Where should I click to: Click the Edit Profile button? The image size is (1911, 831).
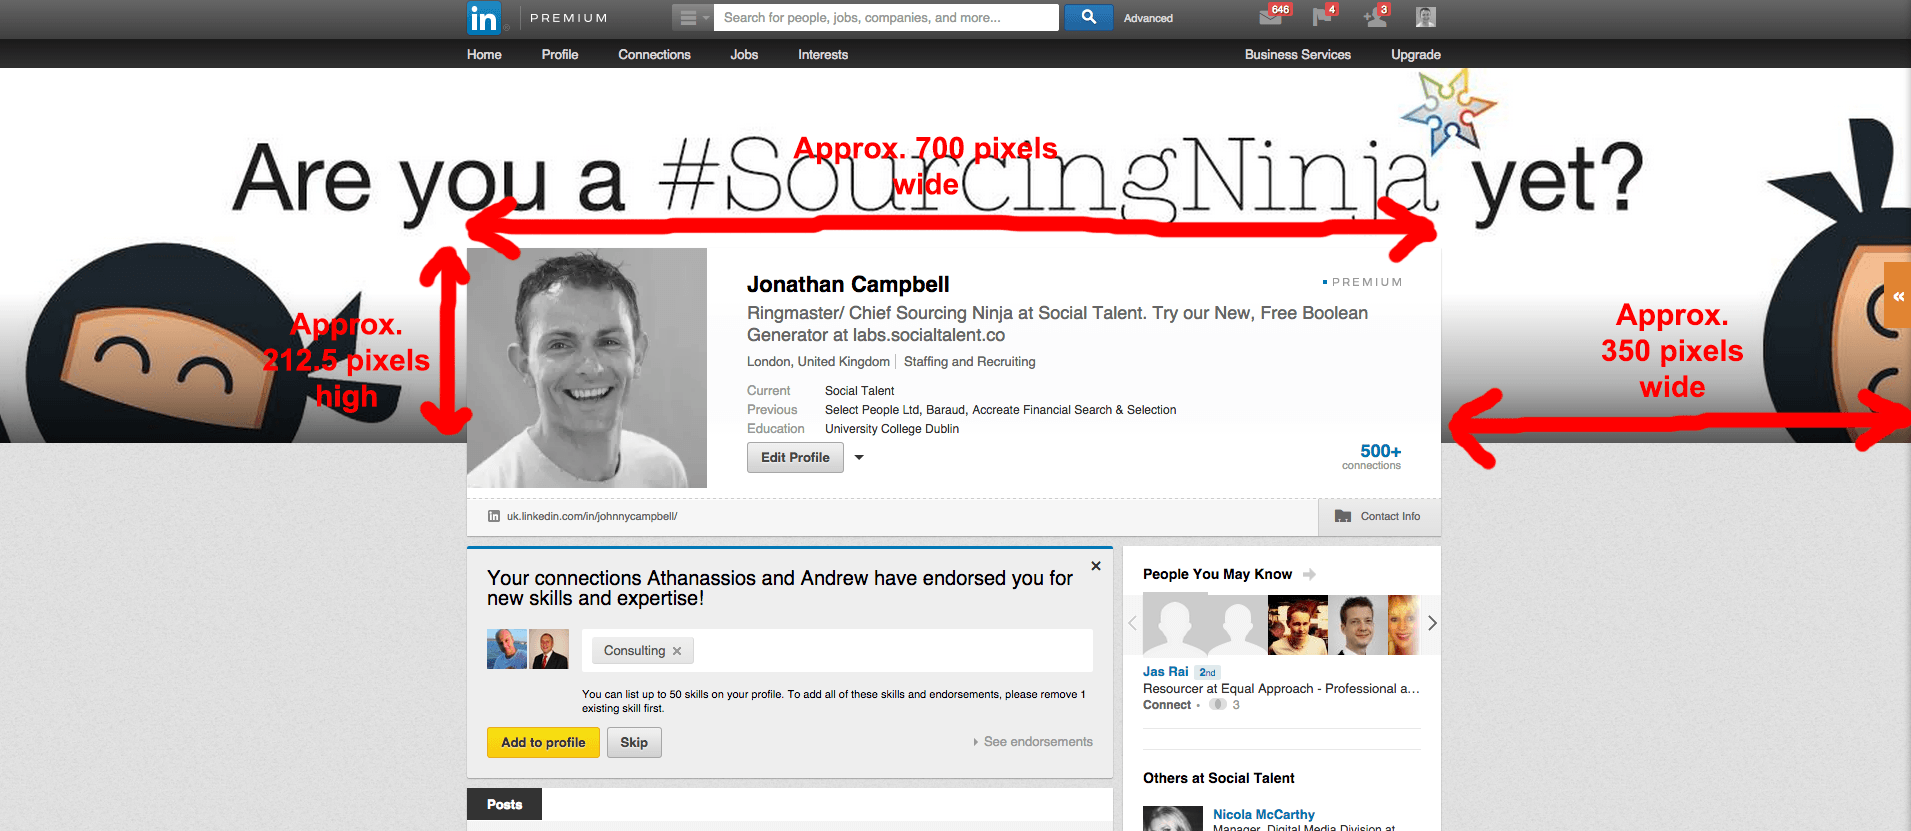[795, 457]
